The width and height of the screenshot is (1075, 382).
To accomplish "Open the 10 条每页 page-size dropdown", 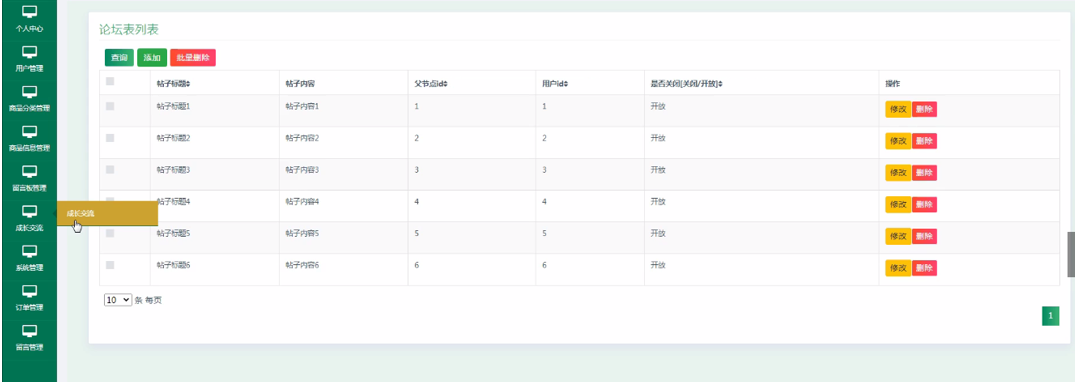I will [118, 300].
